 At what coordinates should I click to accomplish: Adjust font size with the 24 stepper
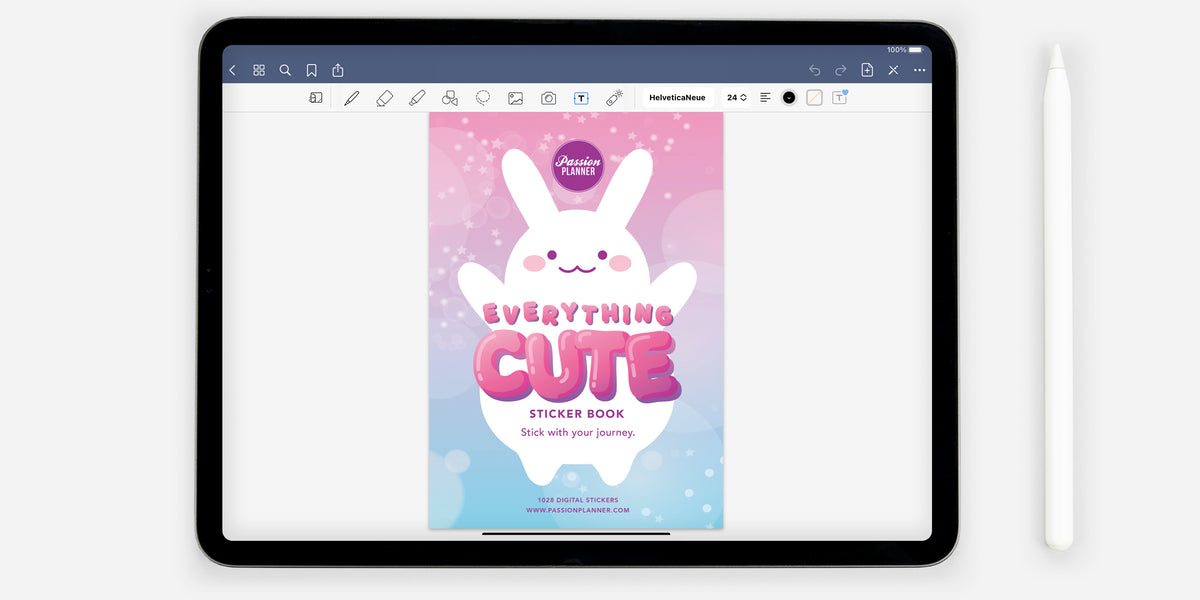737,97
